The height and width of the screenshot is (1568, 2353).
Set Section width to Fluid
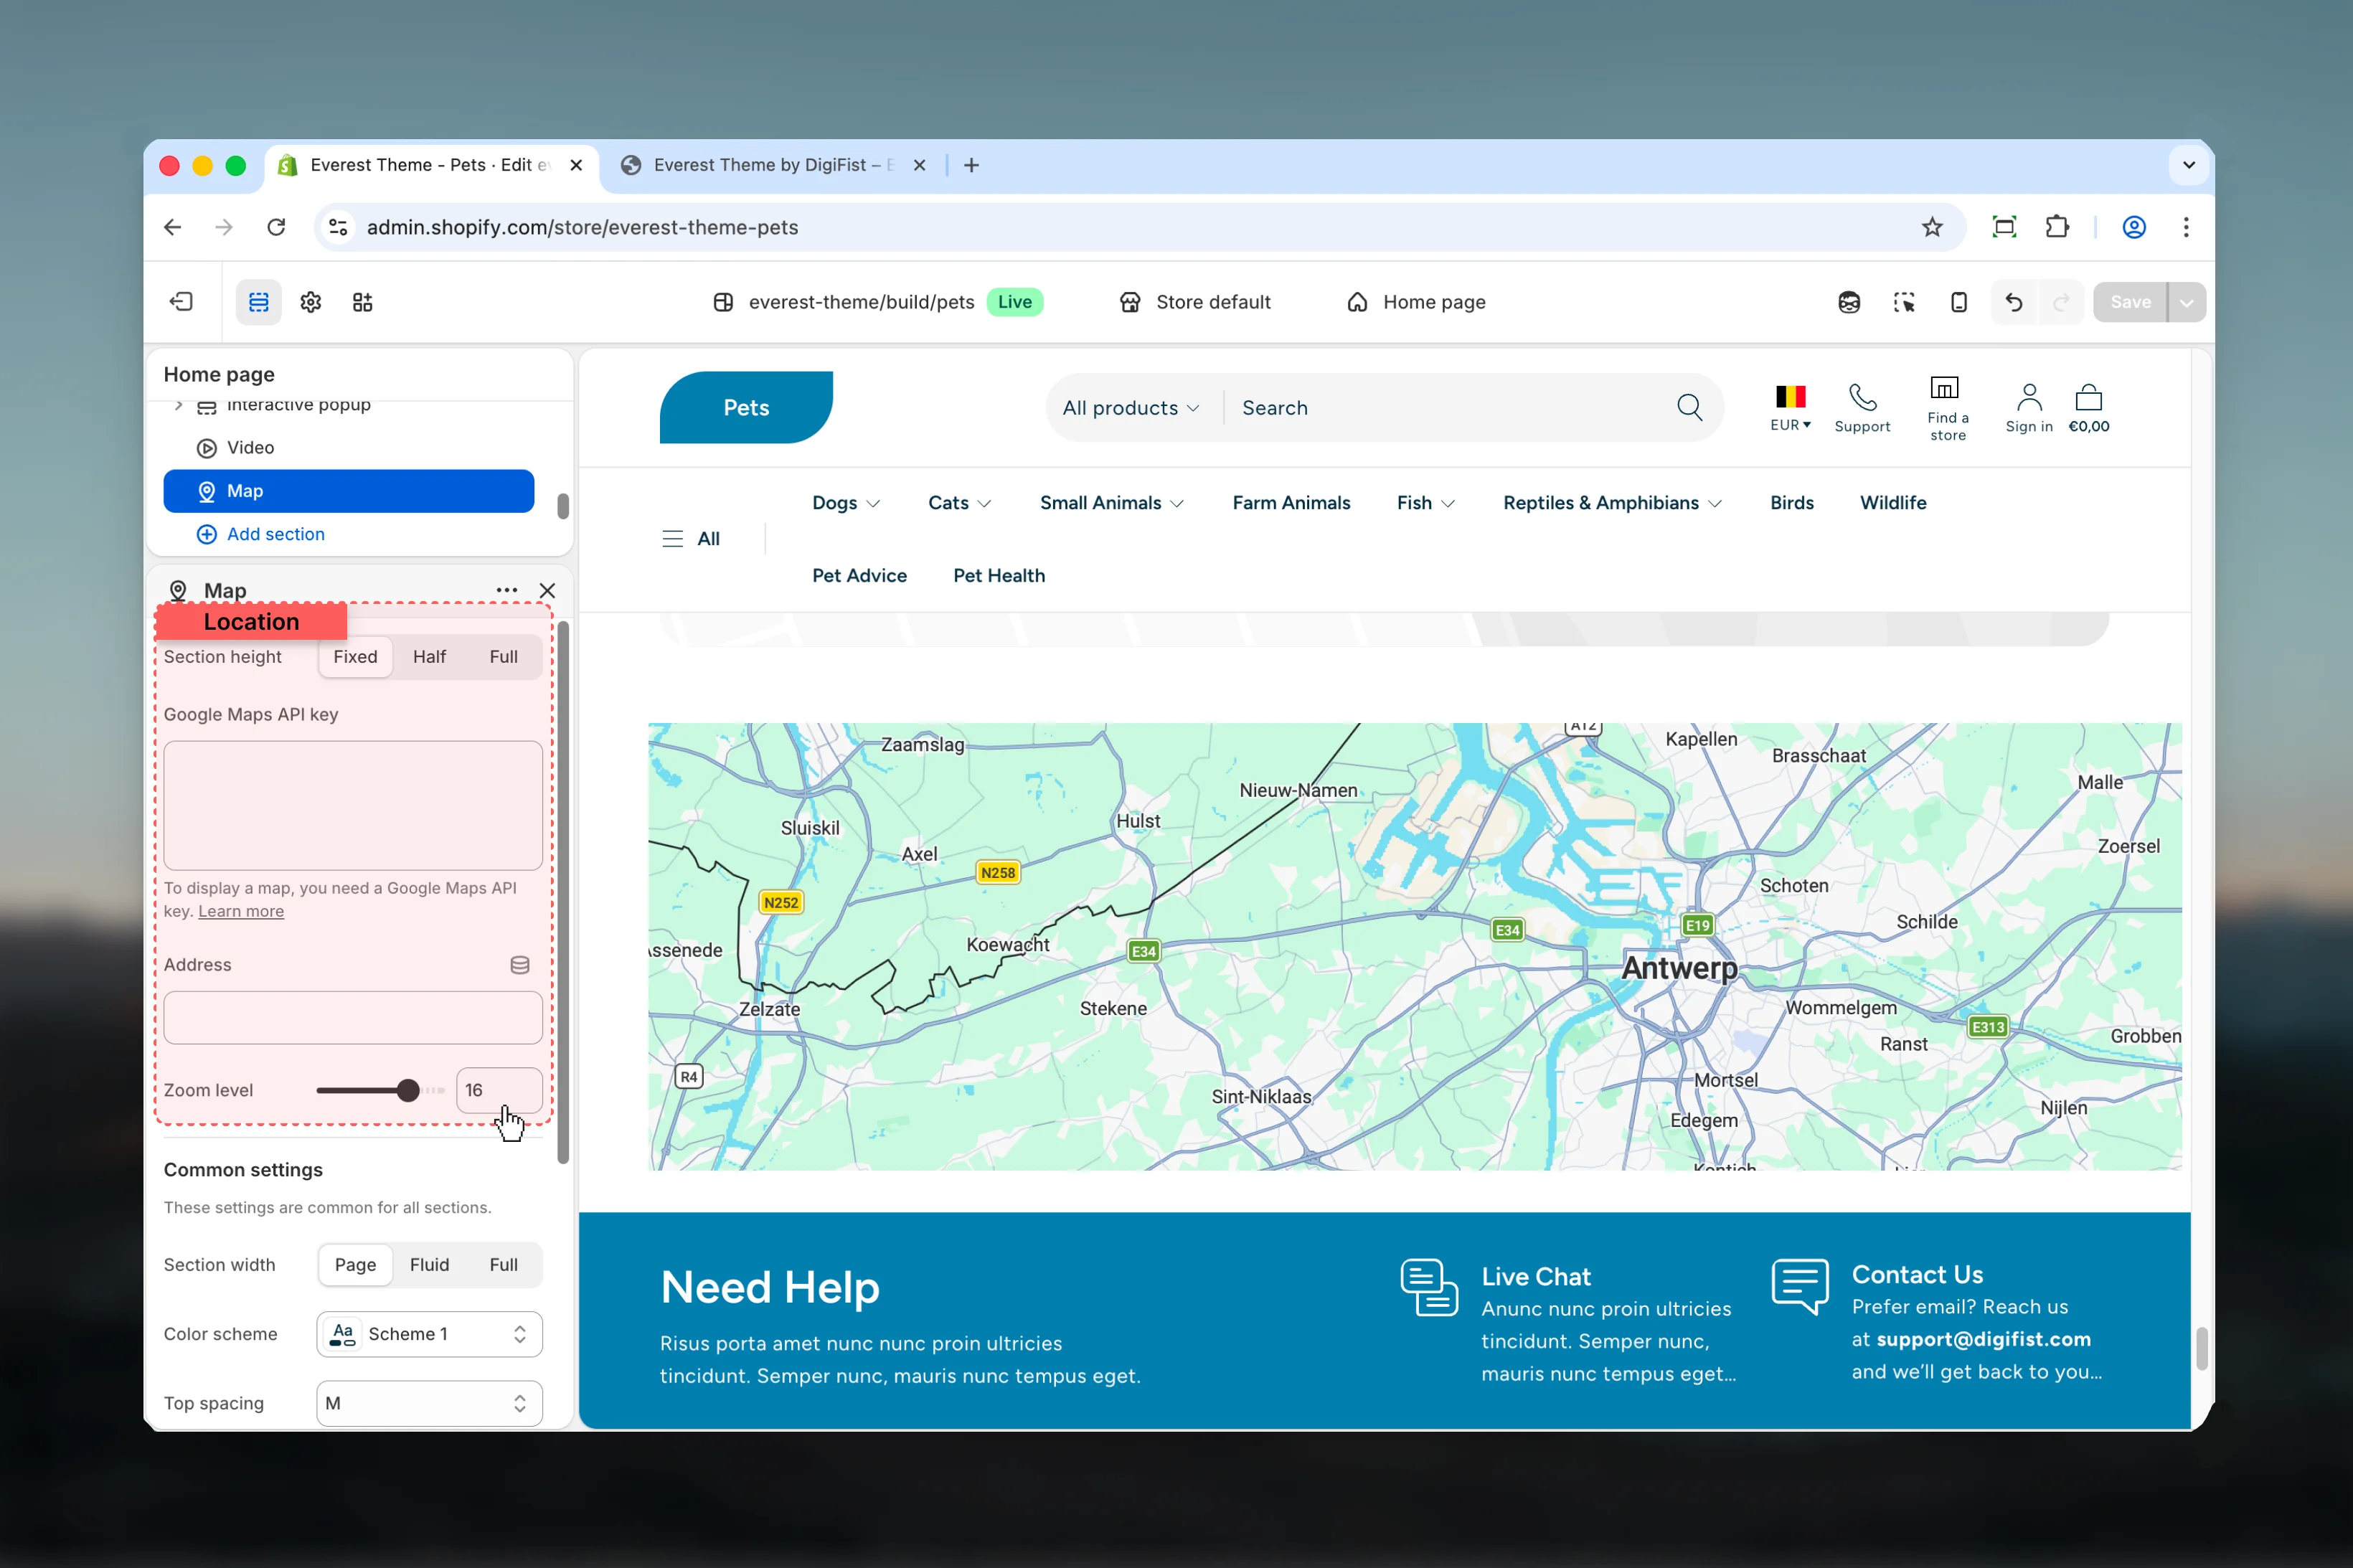[429, 1265]
